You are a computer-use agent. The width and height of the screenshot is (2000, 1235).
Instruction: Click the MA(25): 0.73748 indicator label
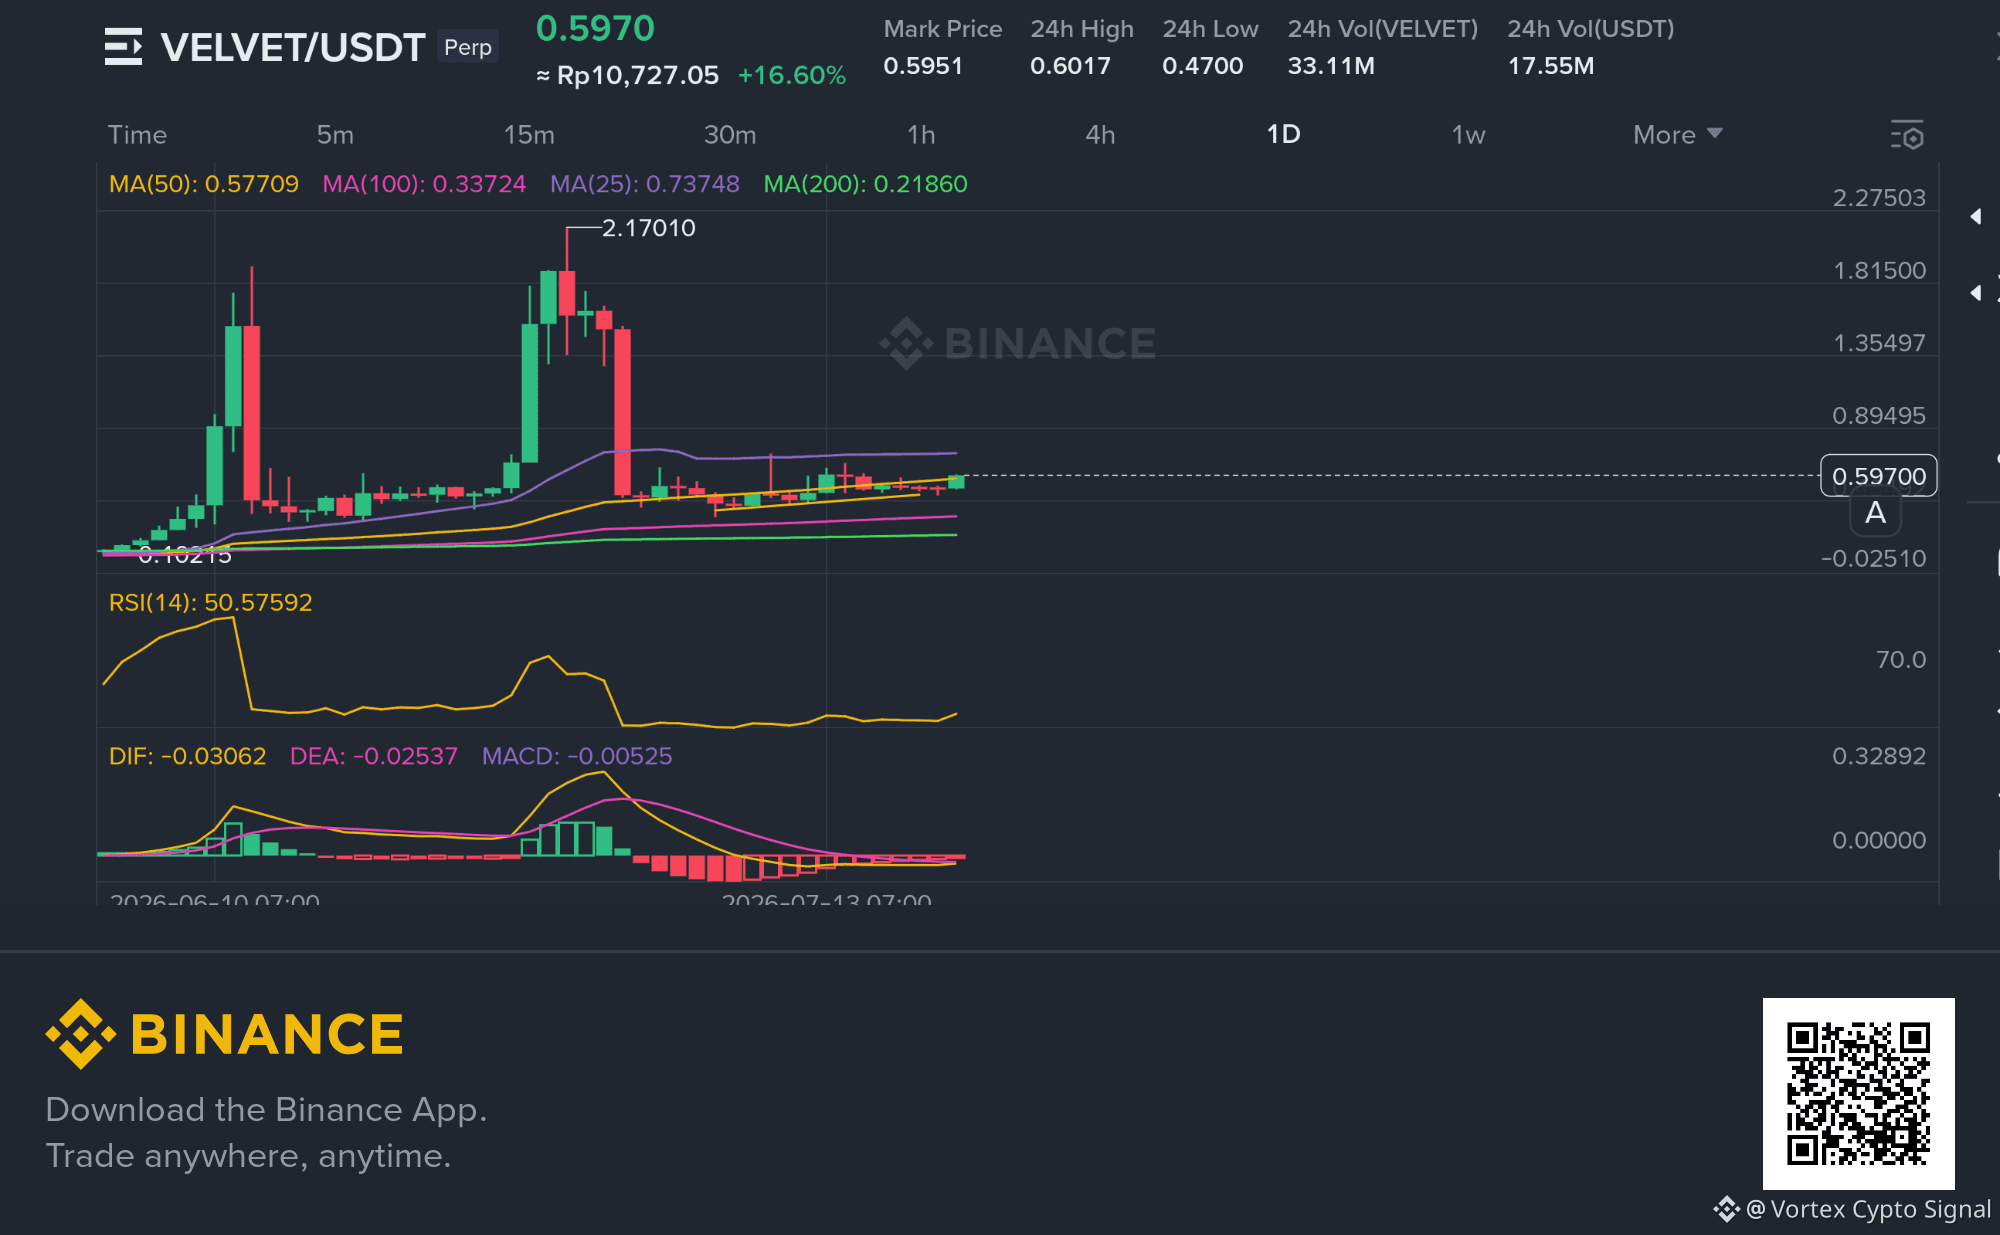click(x=645, y=184)
